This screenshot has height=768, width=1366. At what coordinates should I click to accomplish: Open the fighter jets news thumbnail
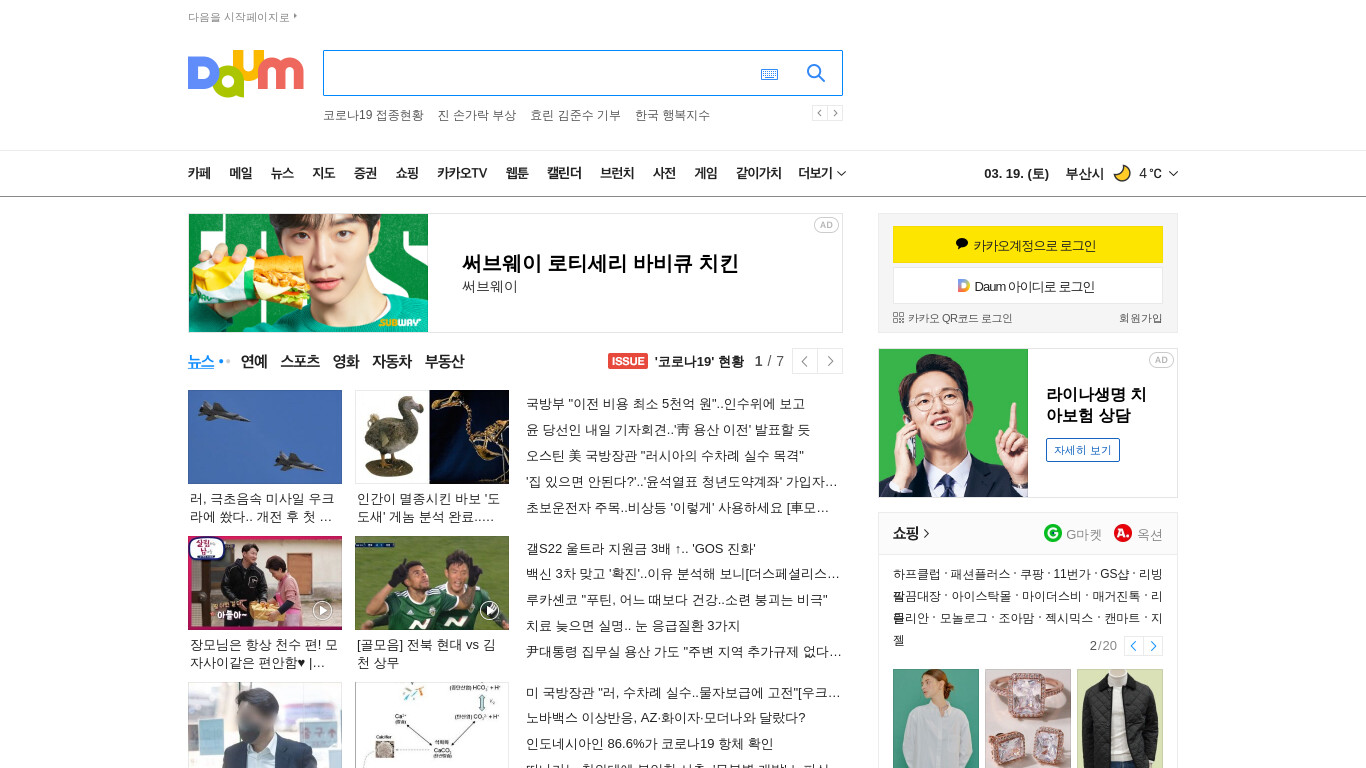click(x=265, y=437)
